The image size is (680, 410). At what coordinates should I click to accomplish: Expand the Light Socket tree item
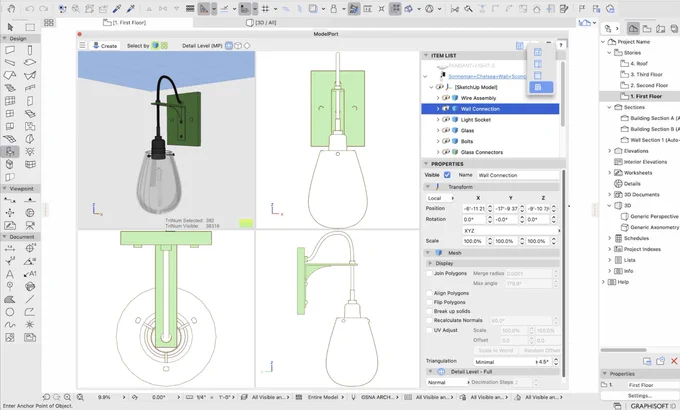point(438,120)
